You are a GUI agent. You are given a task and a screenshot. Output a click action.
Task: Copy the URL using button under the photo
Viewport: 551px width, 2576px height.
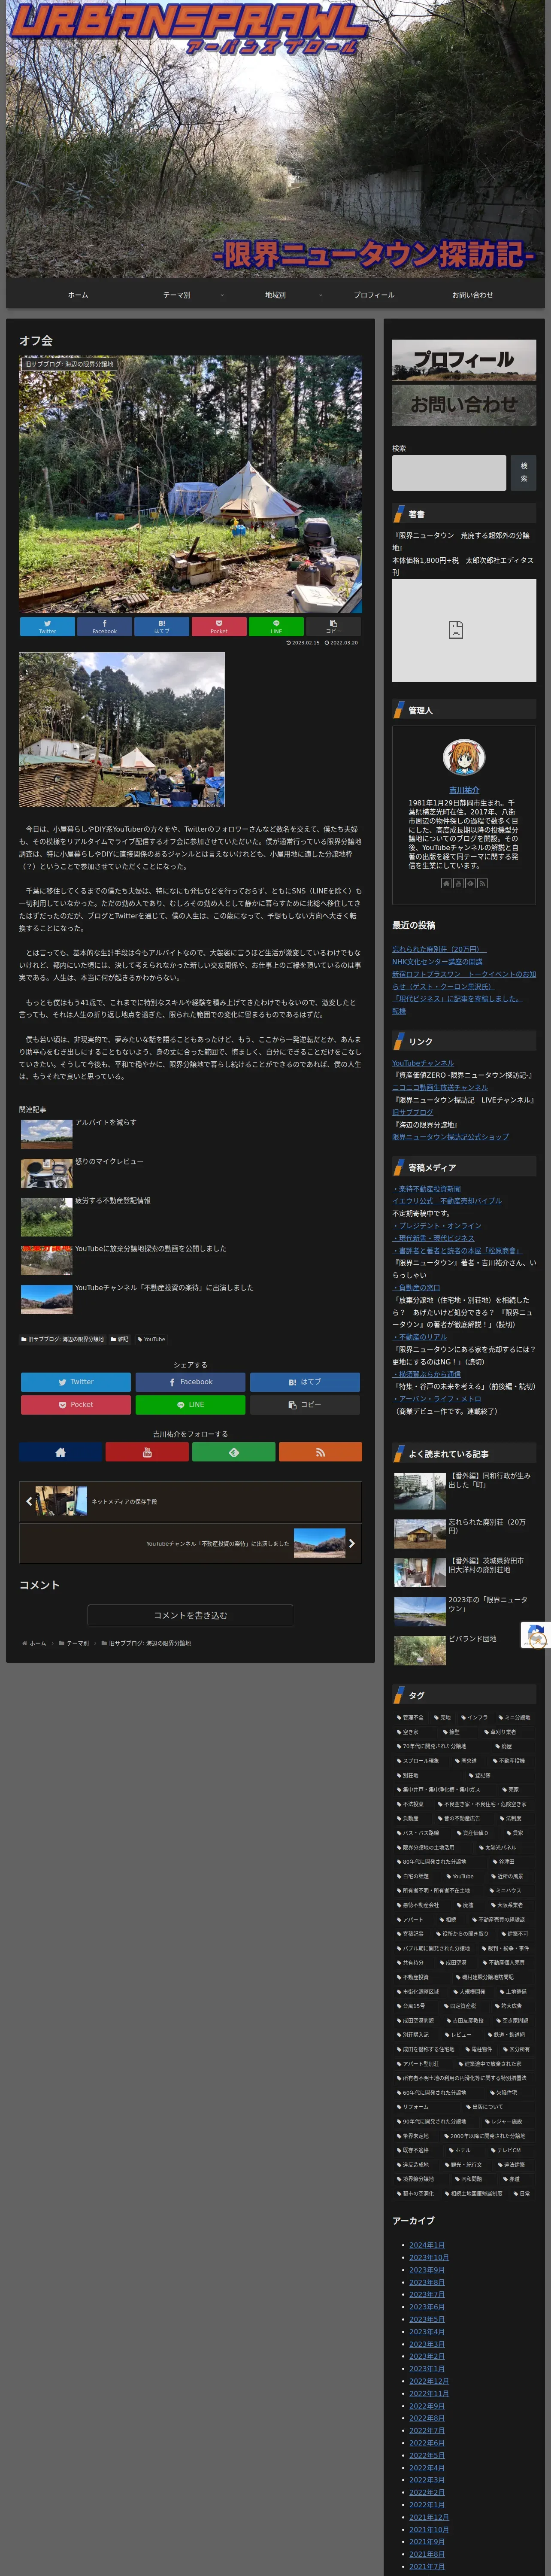click(333, 626)
